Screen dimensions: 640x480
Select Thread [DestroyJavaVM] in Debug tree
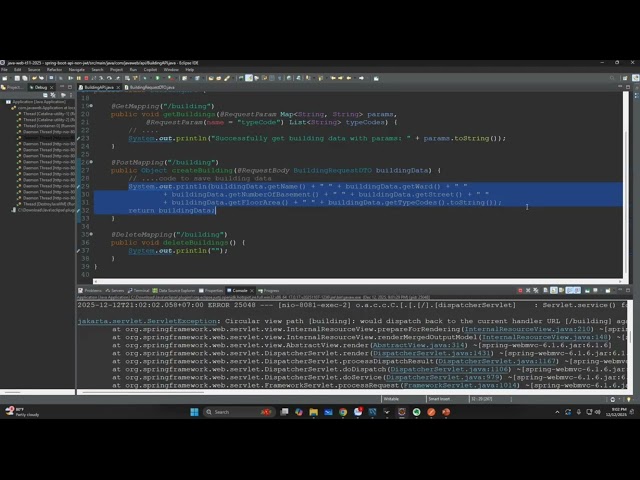(x=48, y=204)
